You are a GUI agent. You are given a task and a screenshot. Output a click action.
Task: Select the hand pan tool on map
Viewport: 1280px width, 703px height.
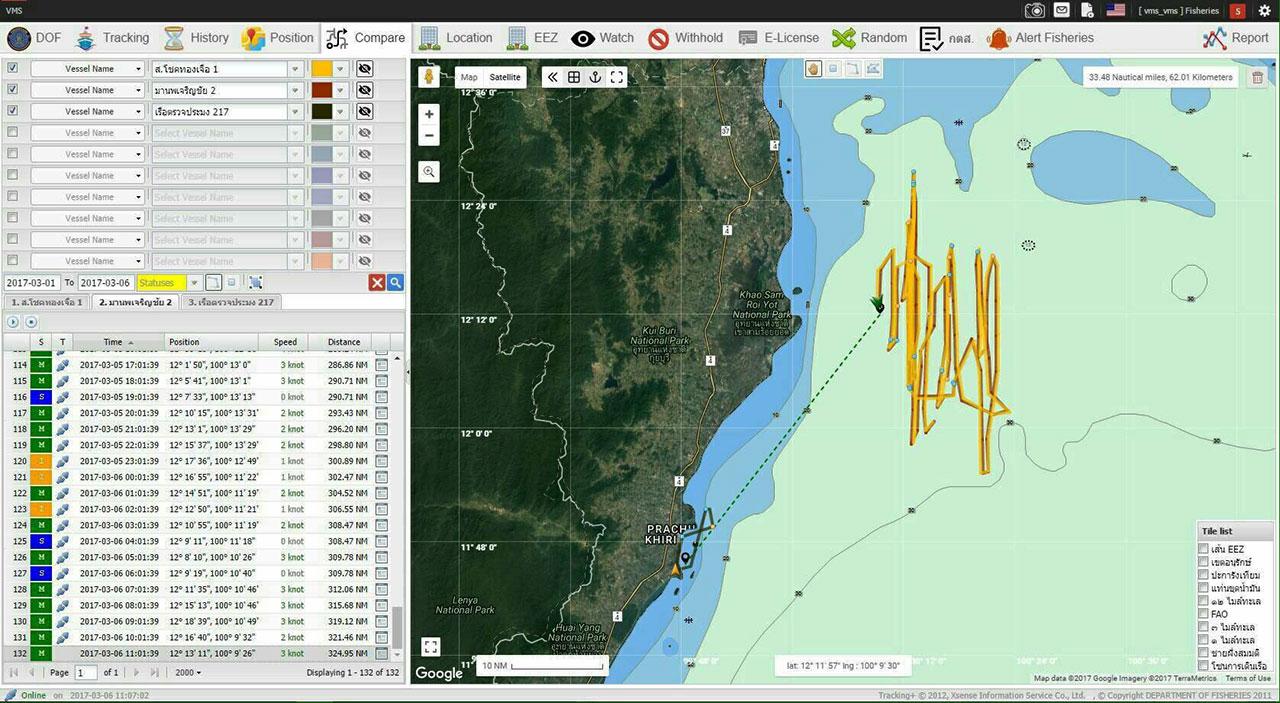click(x=814, y=69)
